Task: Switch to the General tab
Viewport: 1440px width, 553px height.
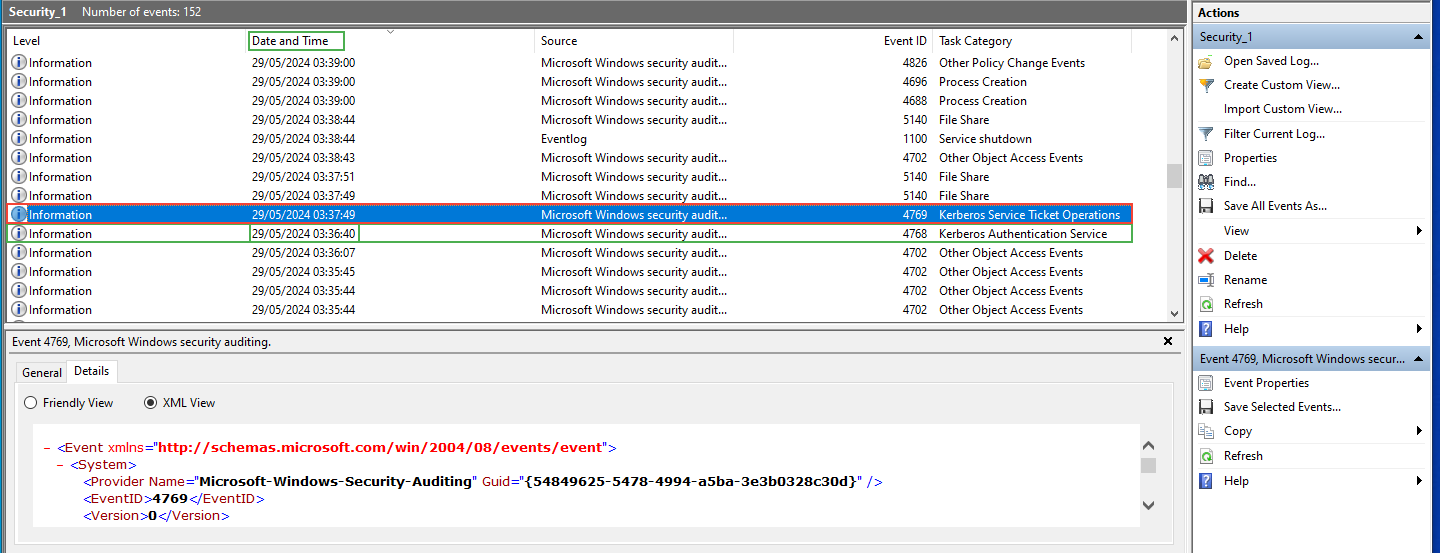Action: coord(42,372)
